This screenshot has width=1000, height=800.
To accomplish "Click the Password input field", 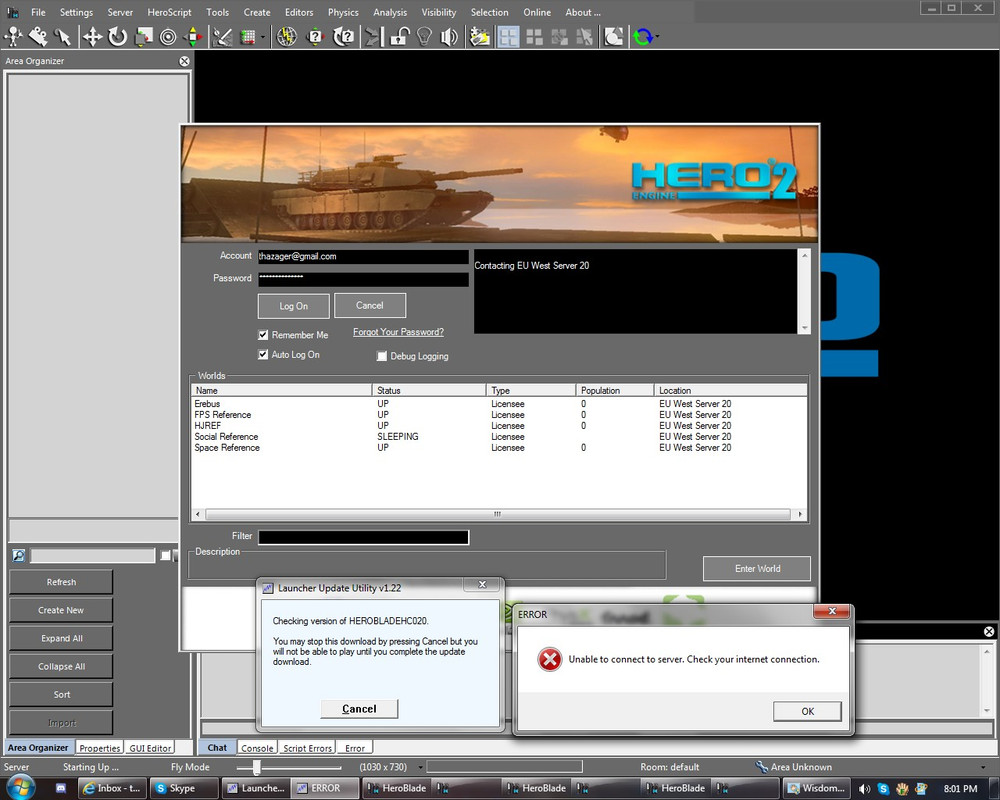I will point(363,279).
